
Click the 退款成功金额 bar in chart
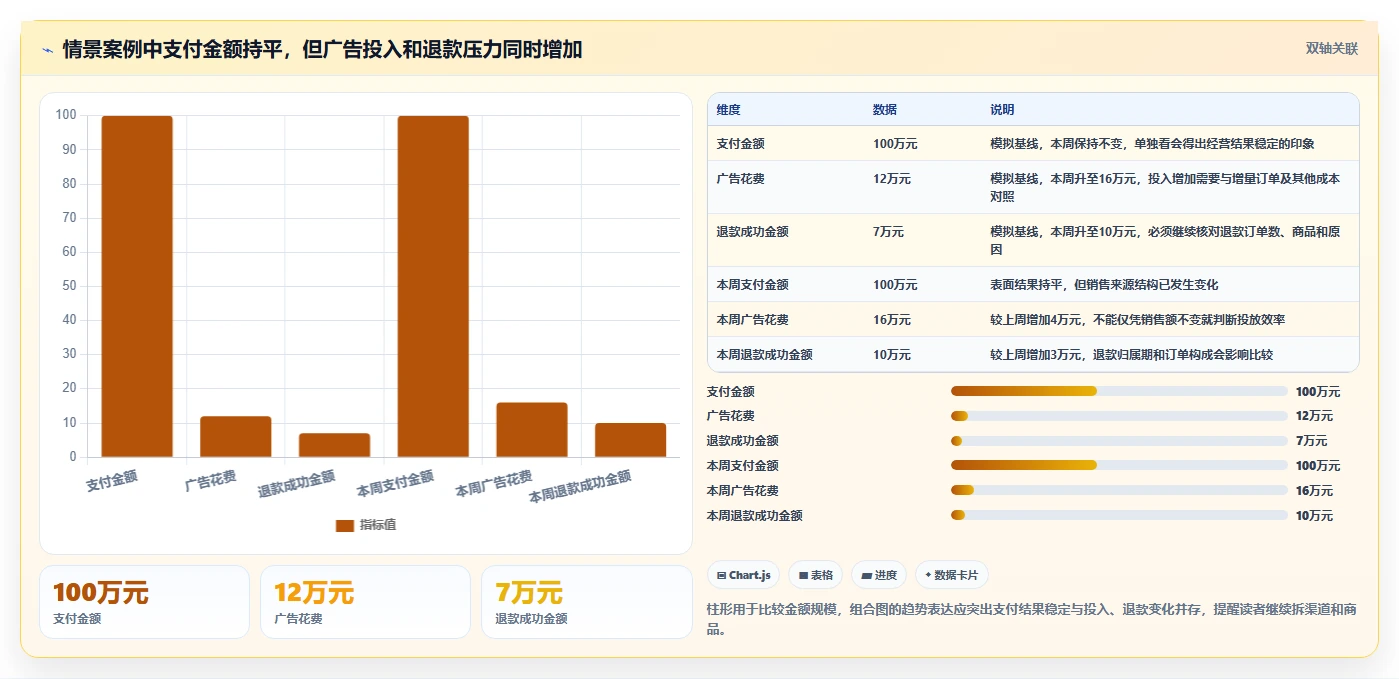pyautogui.click(x=334, y=445)
